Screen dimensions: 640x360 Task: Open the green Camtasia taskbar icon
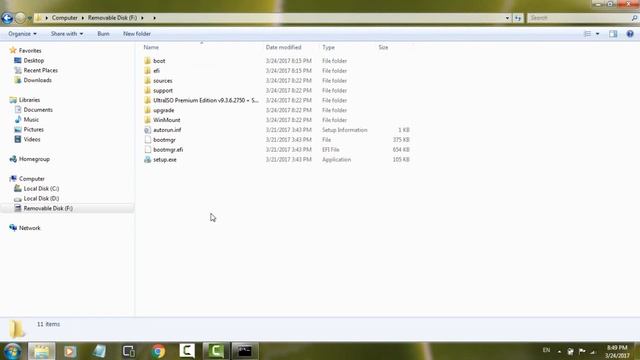click(x=216, y=351)
